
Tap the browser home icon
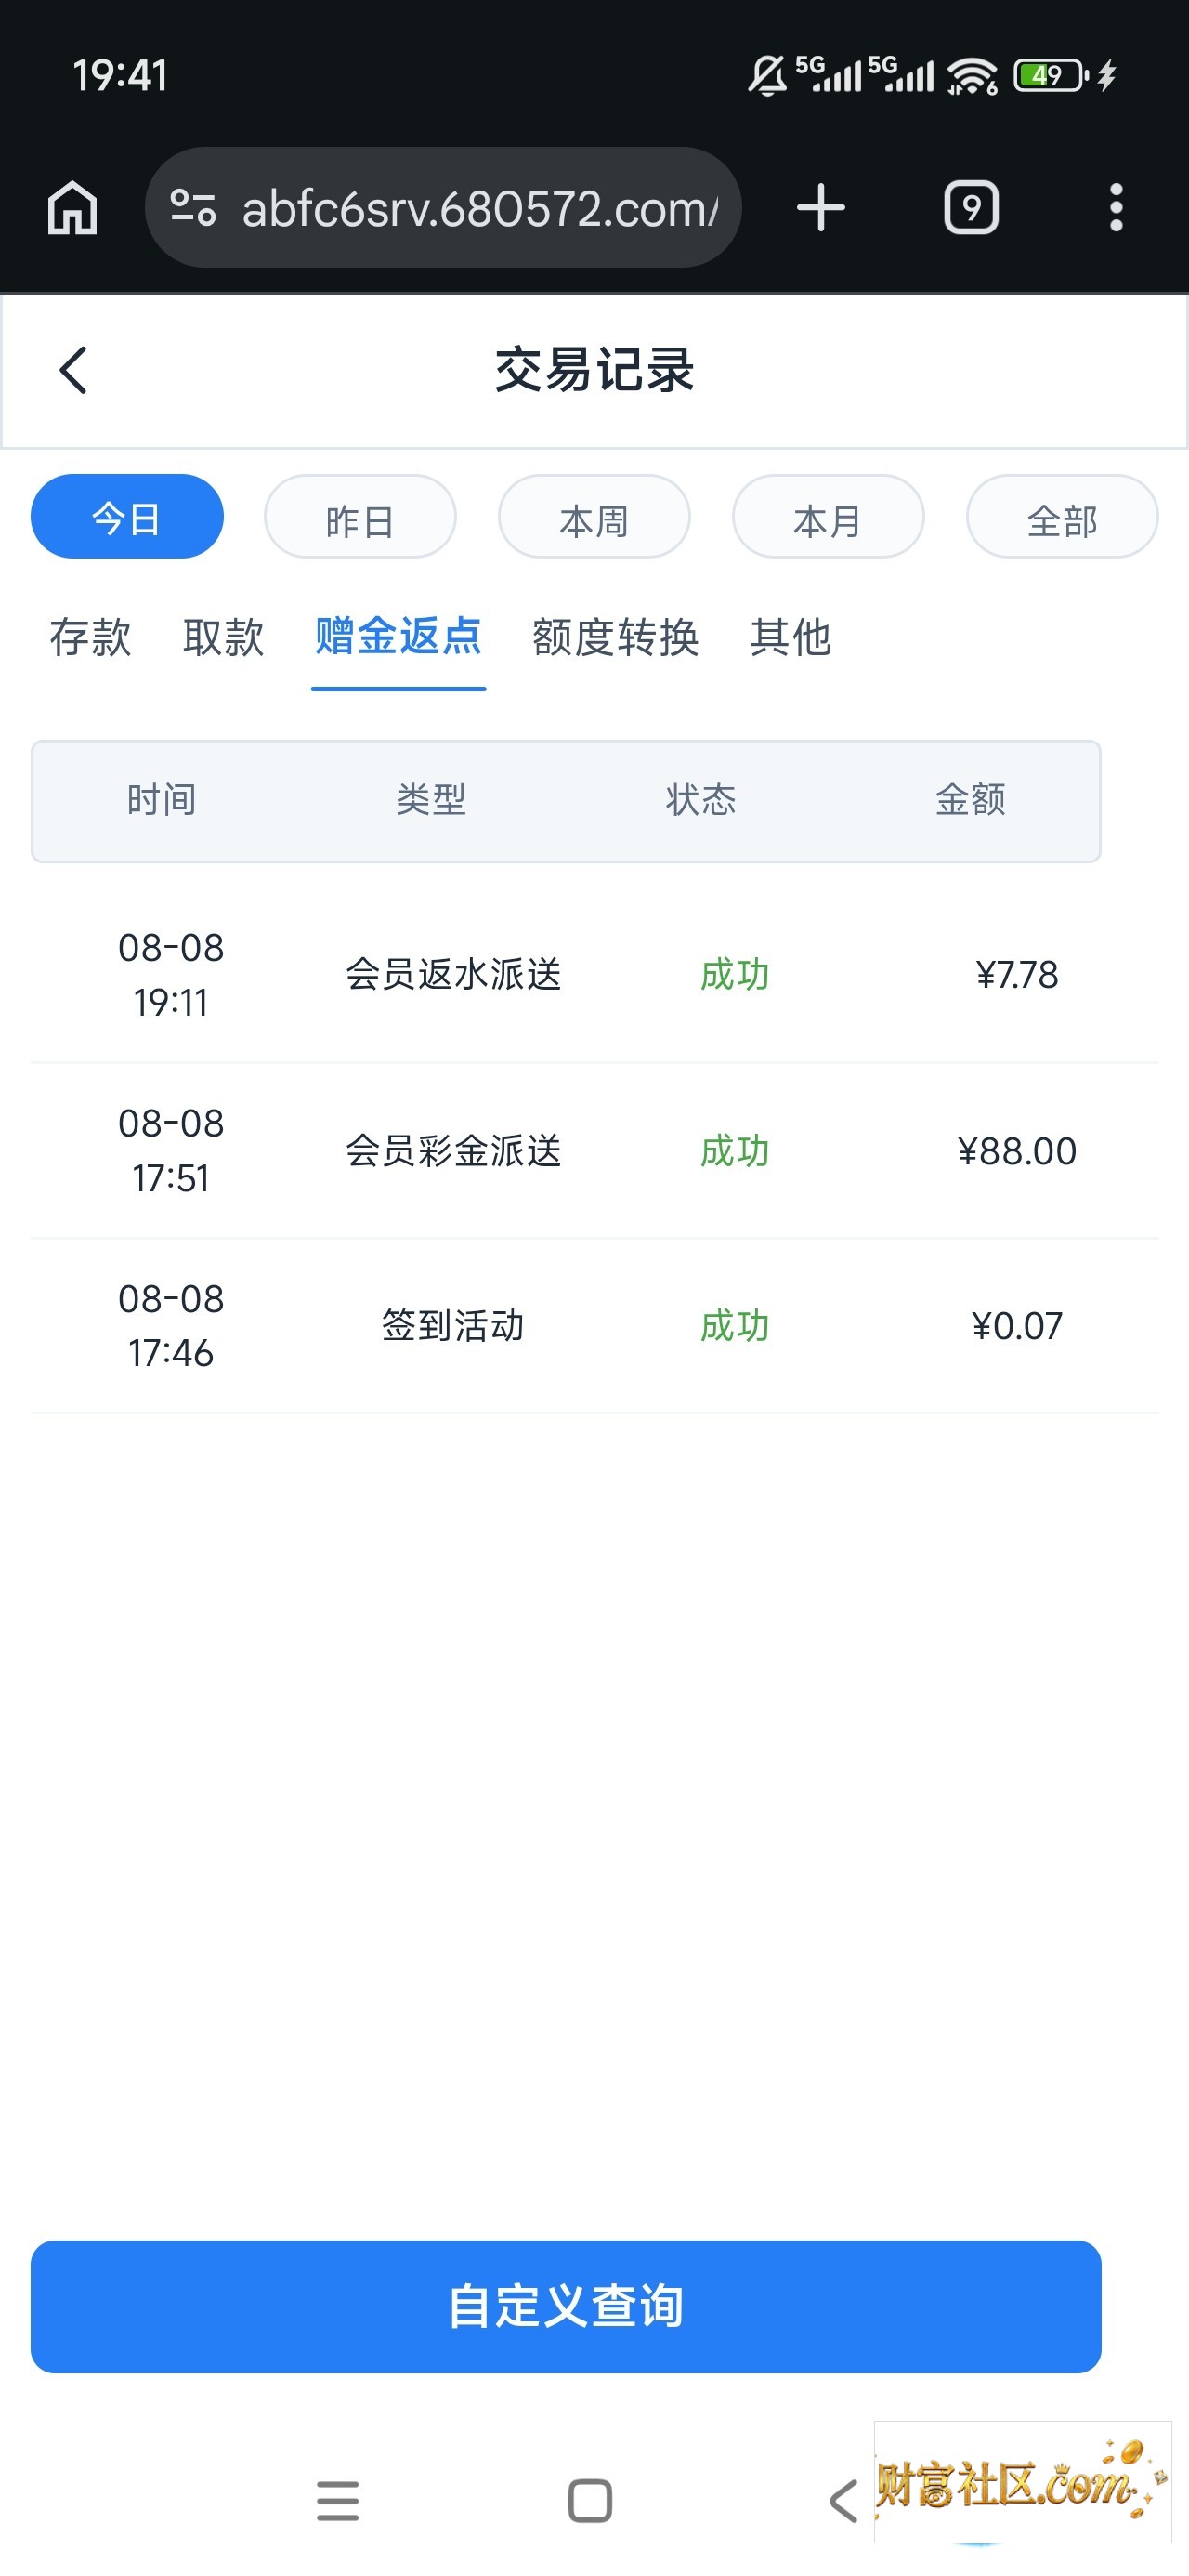(72, 208)
